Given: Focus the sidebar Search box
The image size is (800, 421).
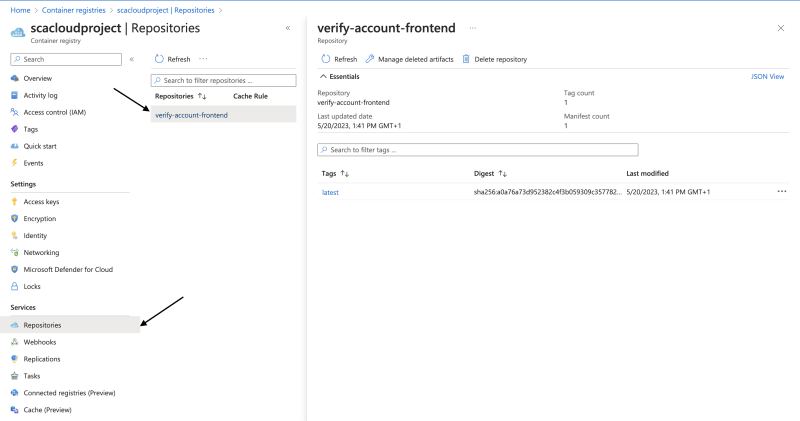Looking at the screenshot, I should click(66, 59).
